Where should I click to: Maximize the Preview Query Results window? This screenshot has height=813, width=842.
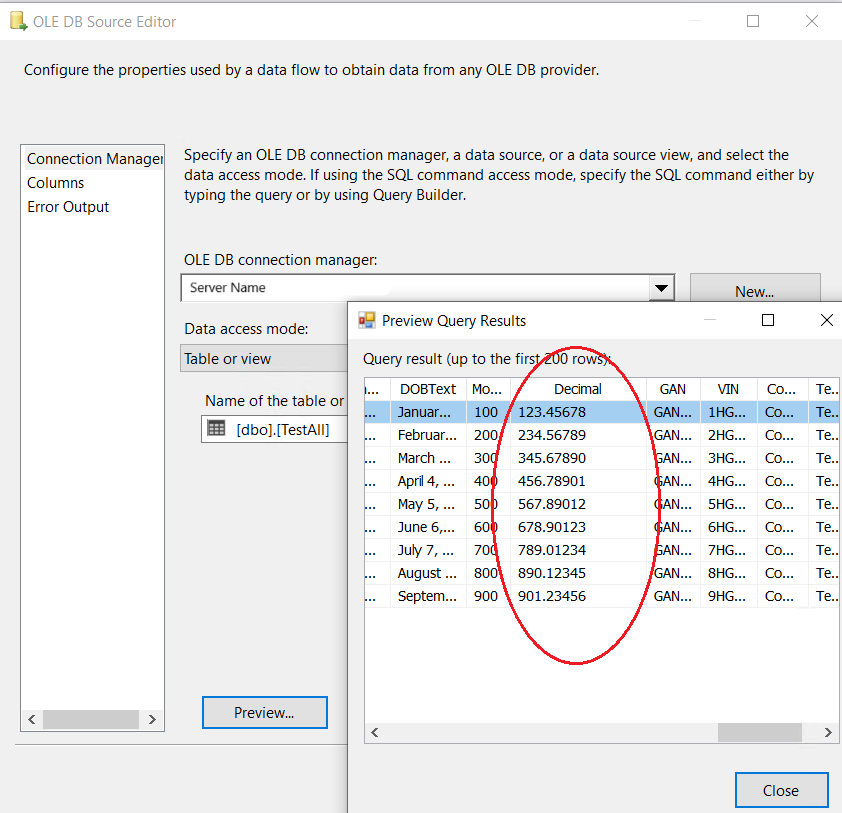(768, 320)
